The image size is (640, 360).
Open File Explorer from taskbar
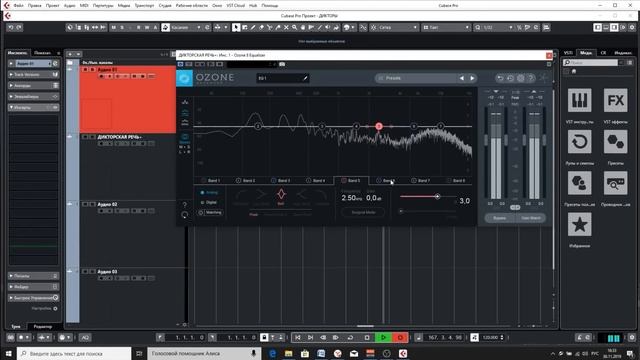[289, 353]
